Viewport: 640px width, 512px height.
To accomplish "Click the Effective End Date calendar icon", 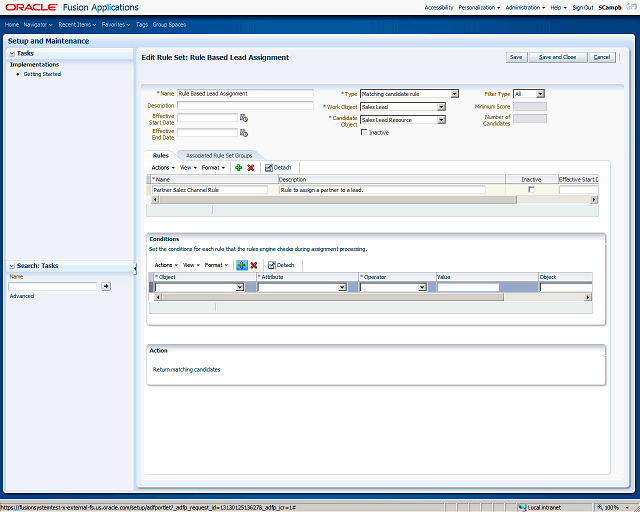I will (244, 133).
